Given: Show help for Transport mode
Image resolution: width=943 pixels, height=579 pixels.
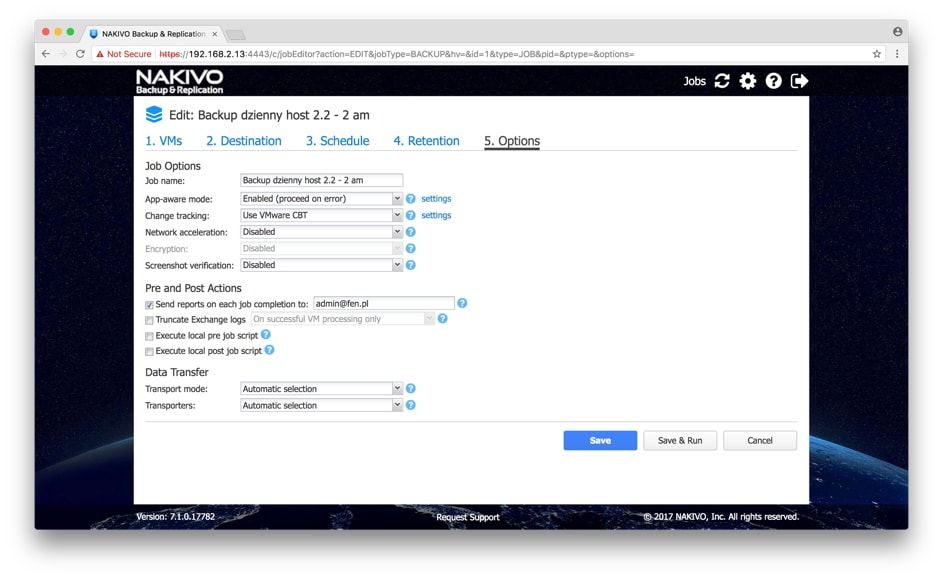Looking at the screenshot, I should point(411,388).
